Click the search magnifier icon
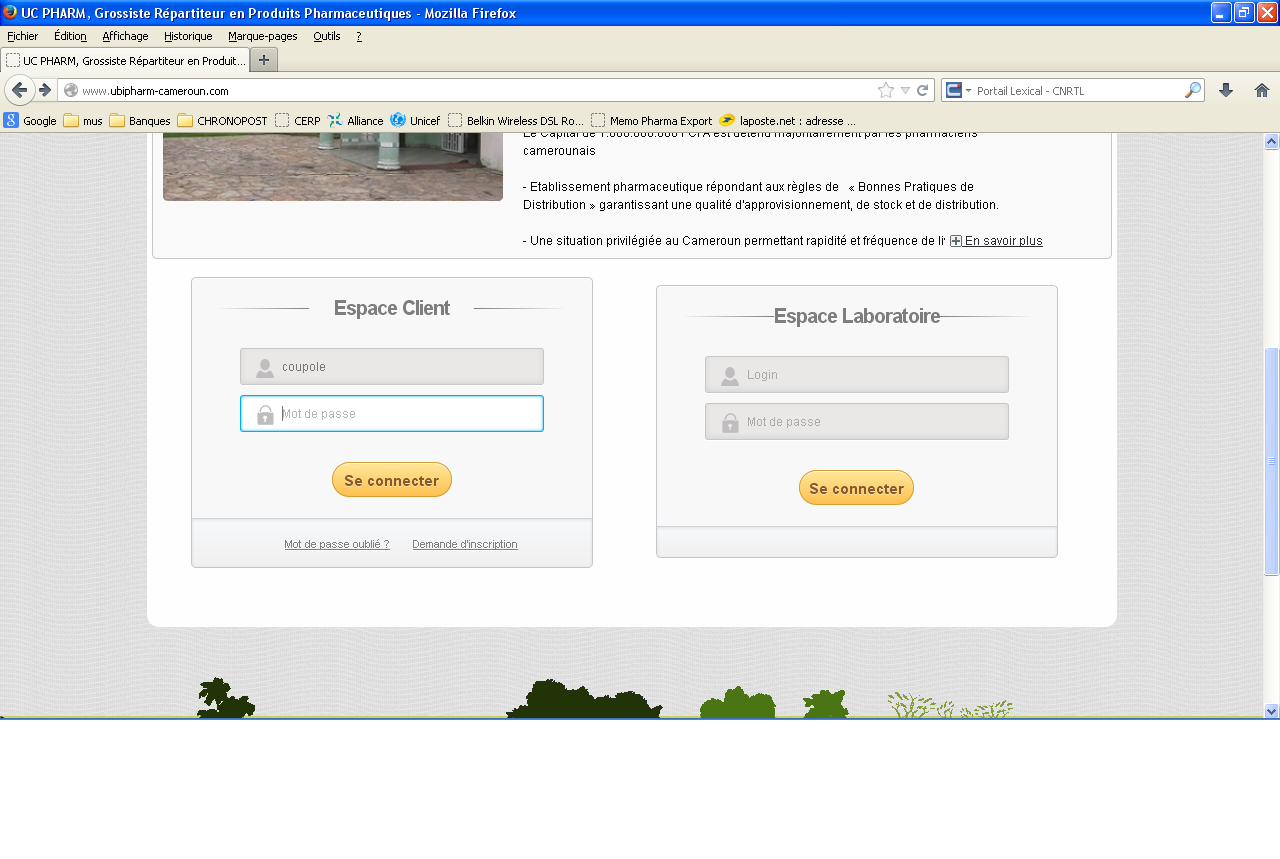Image resolution: width=1280 pixels, height=859 pixels. coord(1192,90)
